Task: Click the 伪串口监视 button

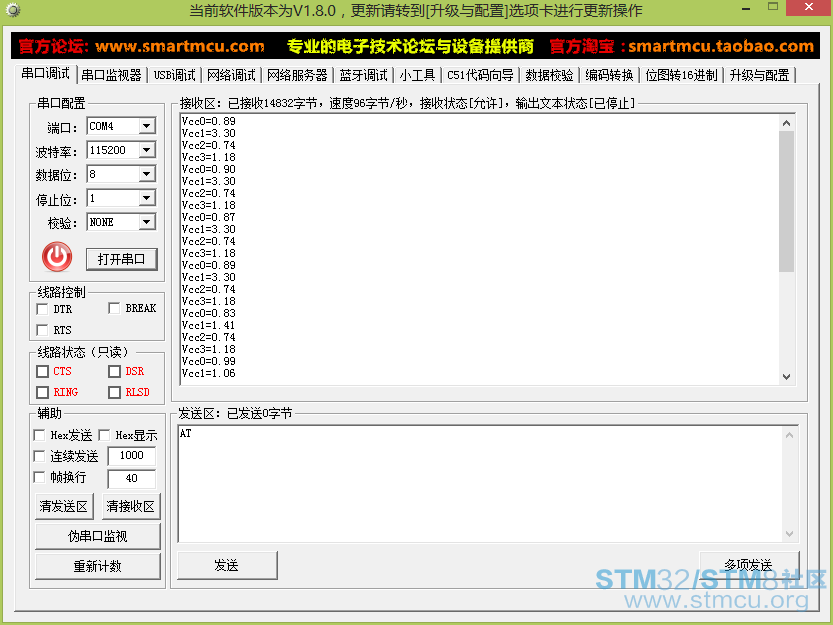Action: point(98,536)
